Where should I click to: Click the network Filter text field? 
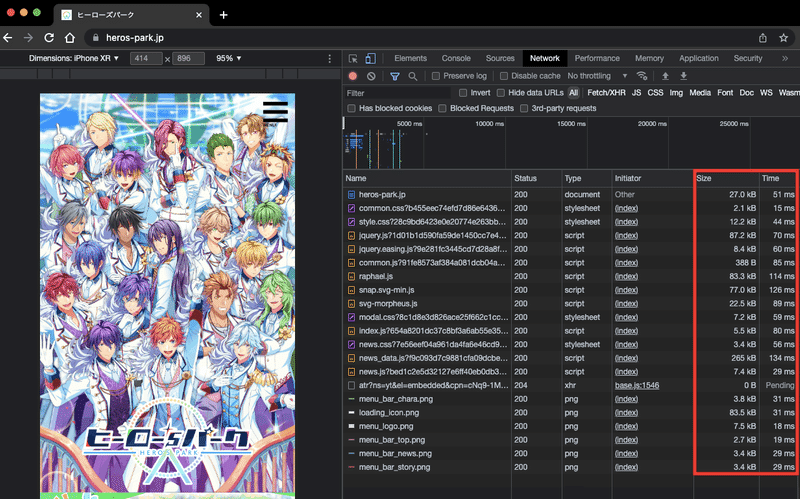397,93
